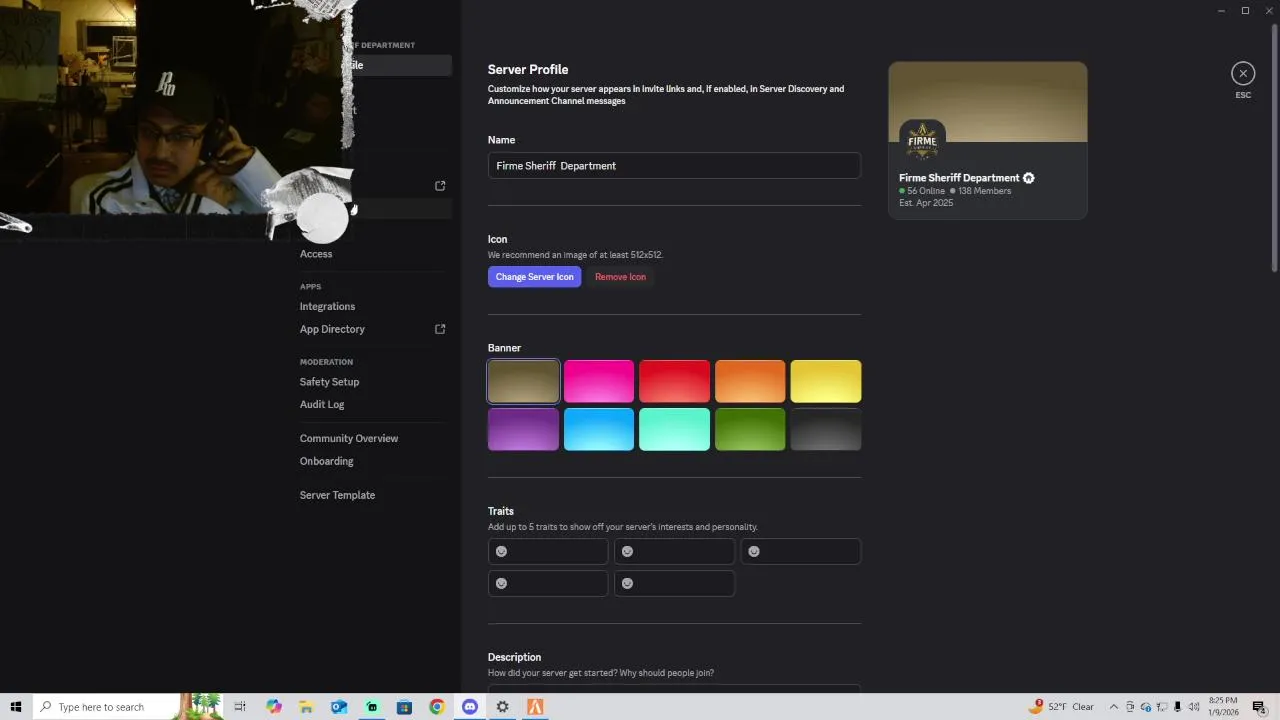This screenshot has height=720, width=1280.
Task: Select the tan gold banner color
Action: pos(523,381)
